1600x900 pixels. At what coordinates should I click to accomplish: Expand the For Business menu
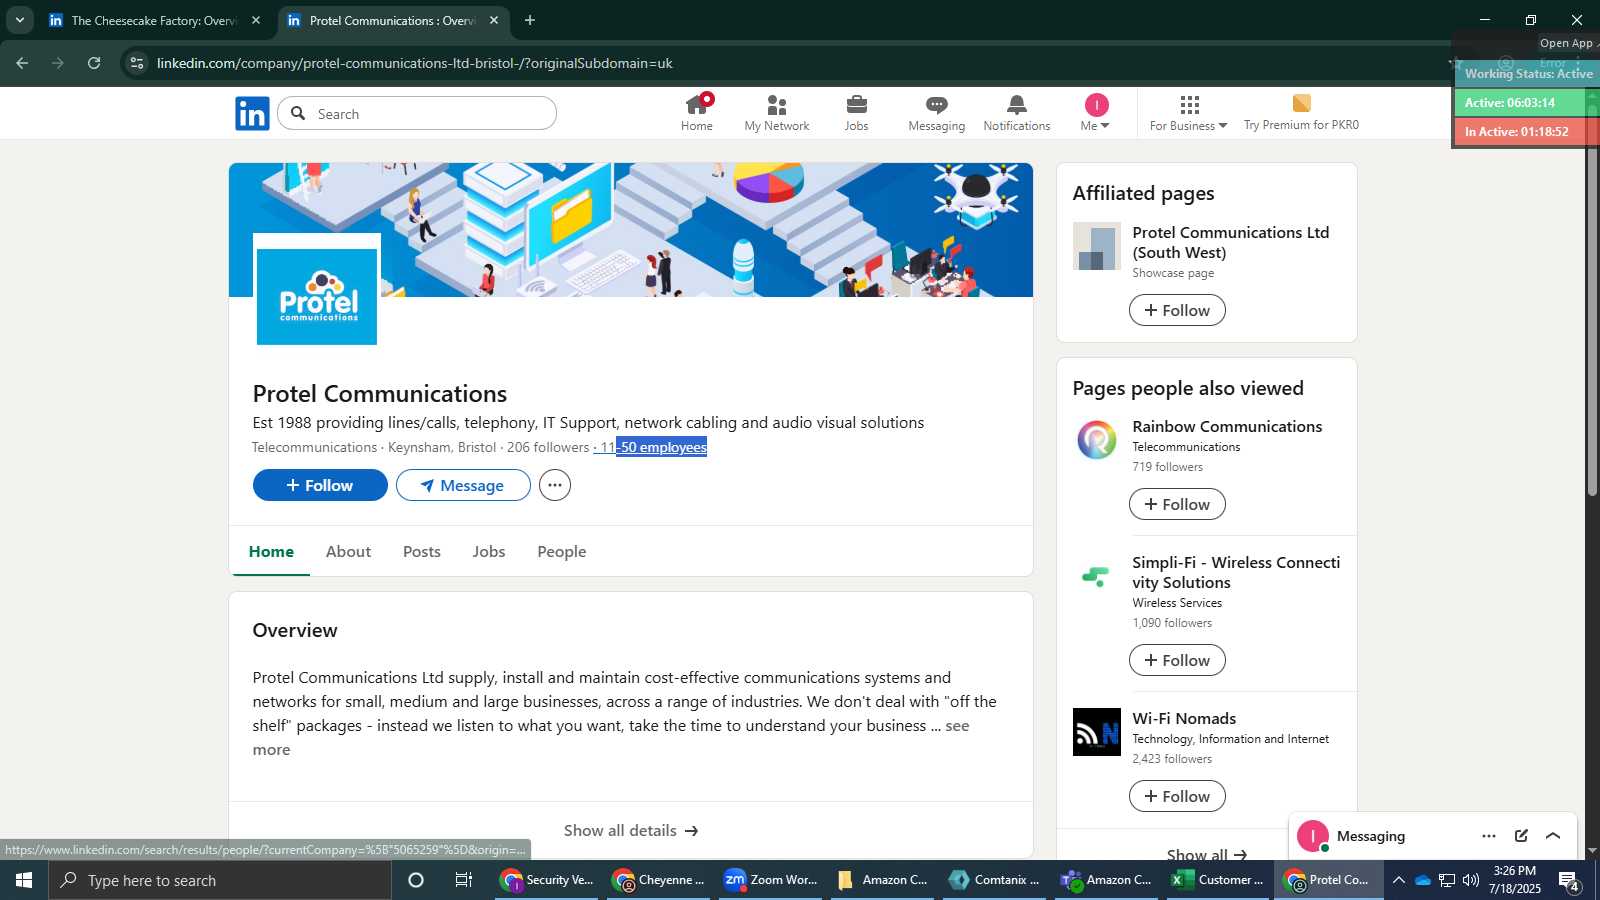pos(1188,113)
